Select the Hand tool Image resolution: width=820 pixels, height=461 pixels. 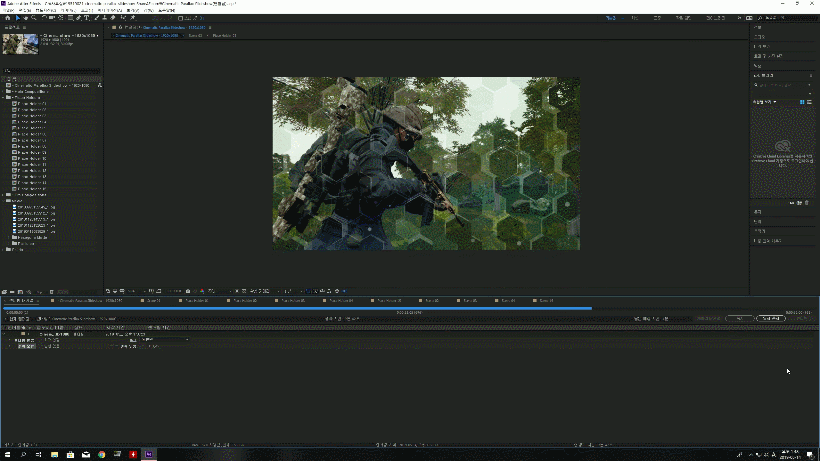[x=25, y=17]
